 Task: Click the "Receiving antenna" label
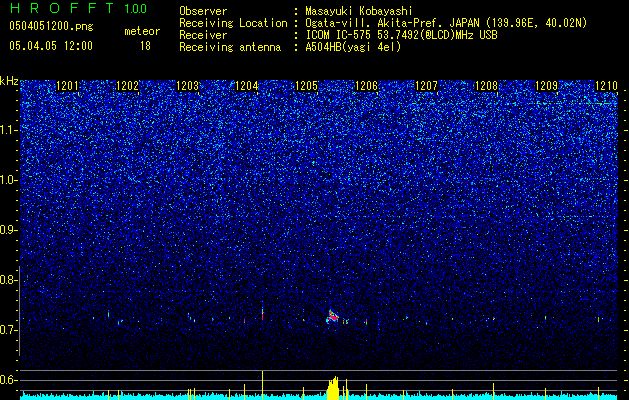[x=230, y=47]
